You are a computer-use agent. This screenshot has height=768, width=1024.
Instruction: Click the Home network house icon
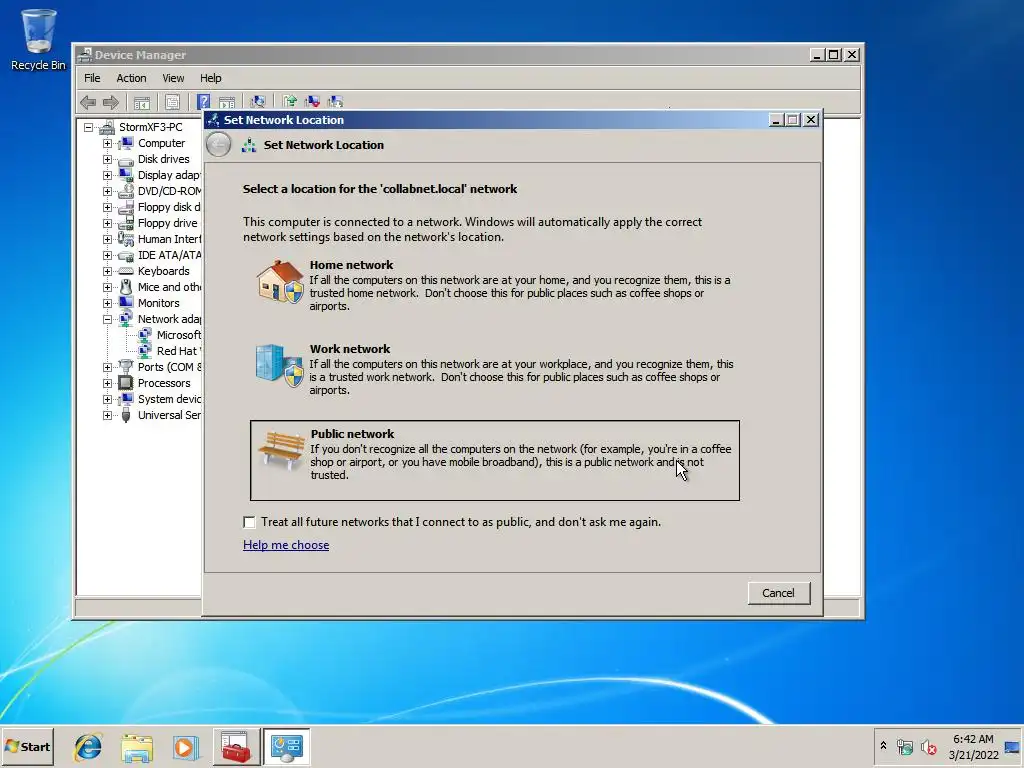pyautogui.click(x=280, y=281)
